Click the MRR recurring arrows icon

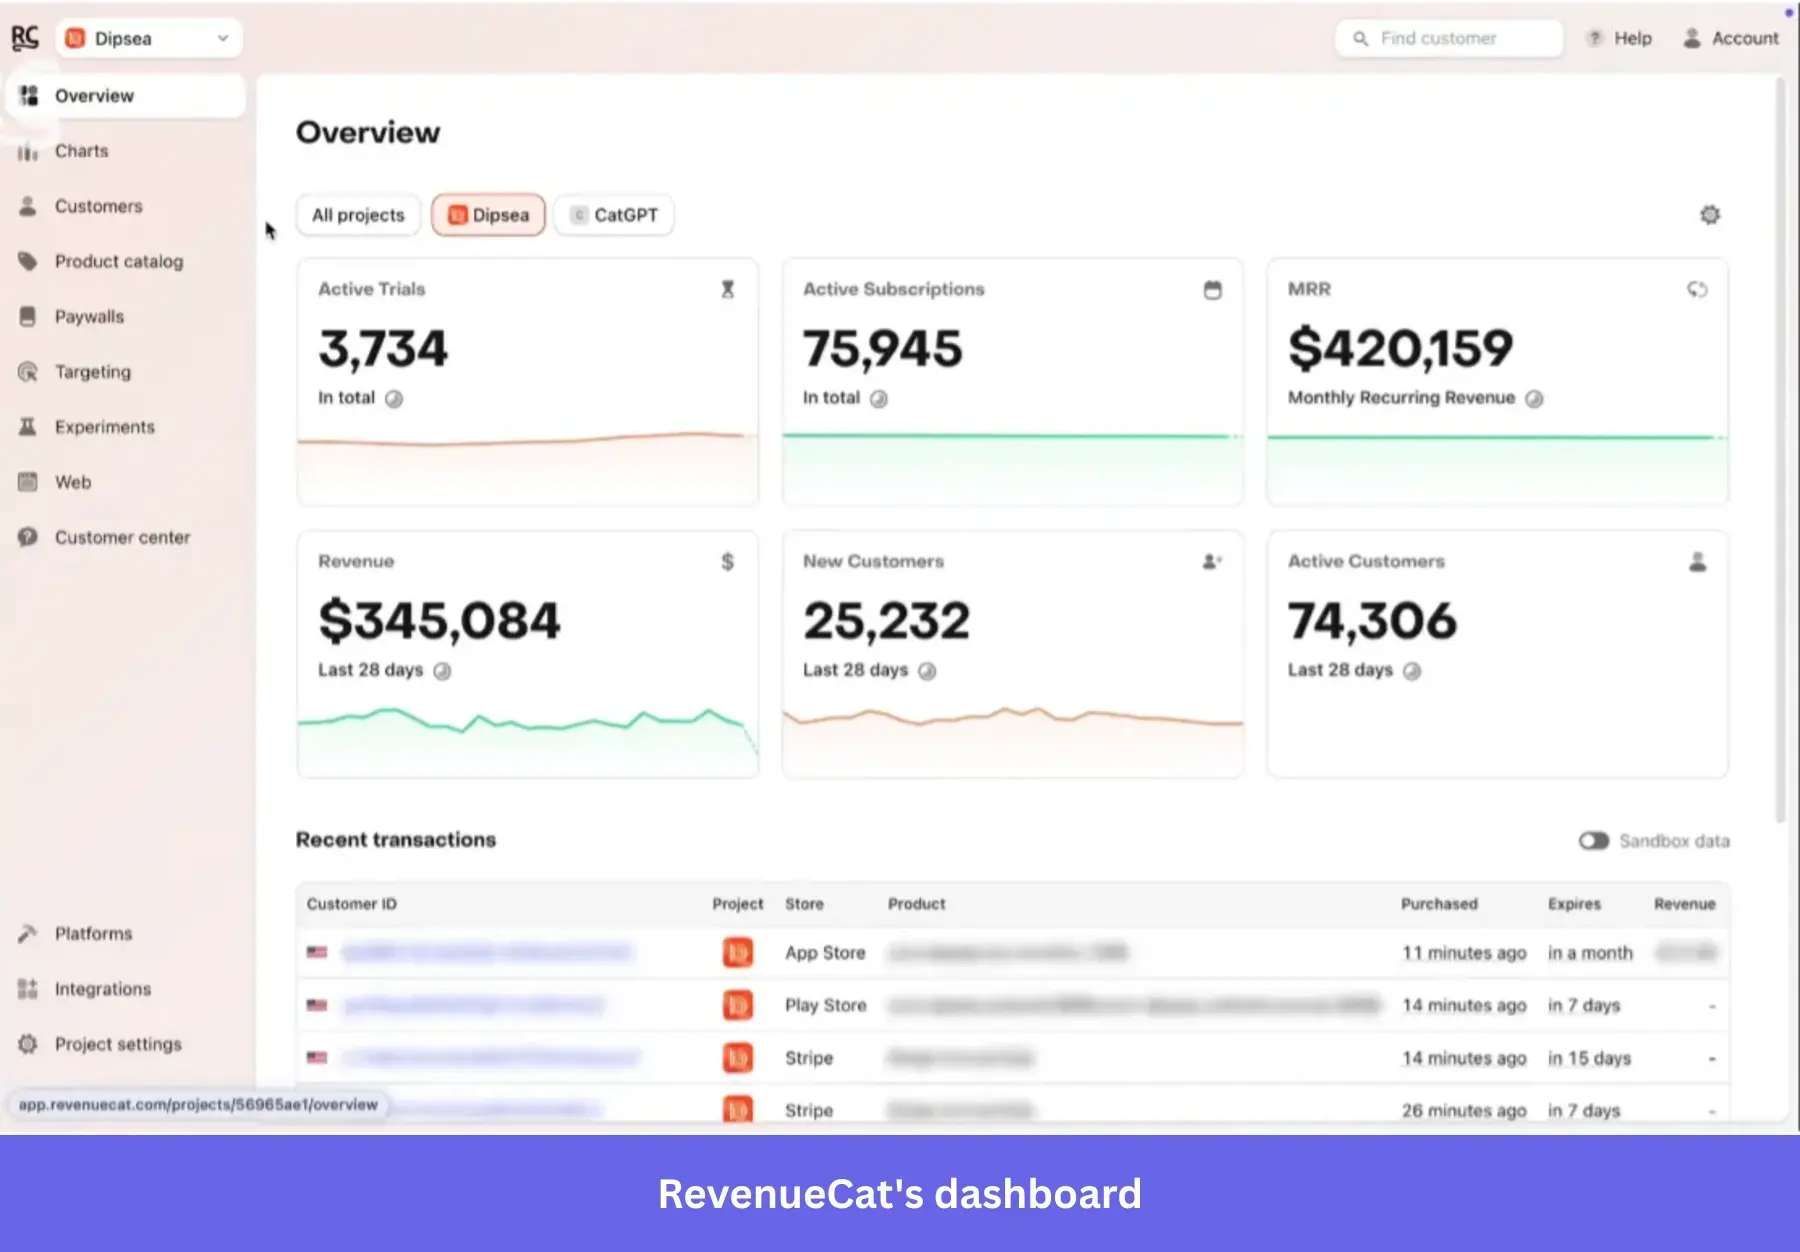pyautogui.click(x=1697, y=289)
